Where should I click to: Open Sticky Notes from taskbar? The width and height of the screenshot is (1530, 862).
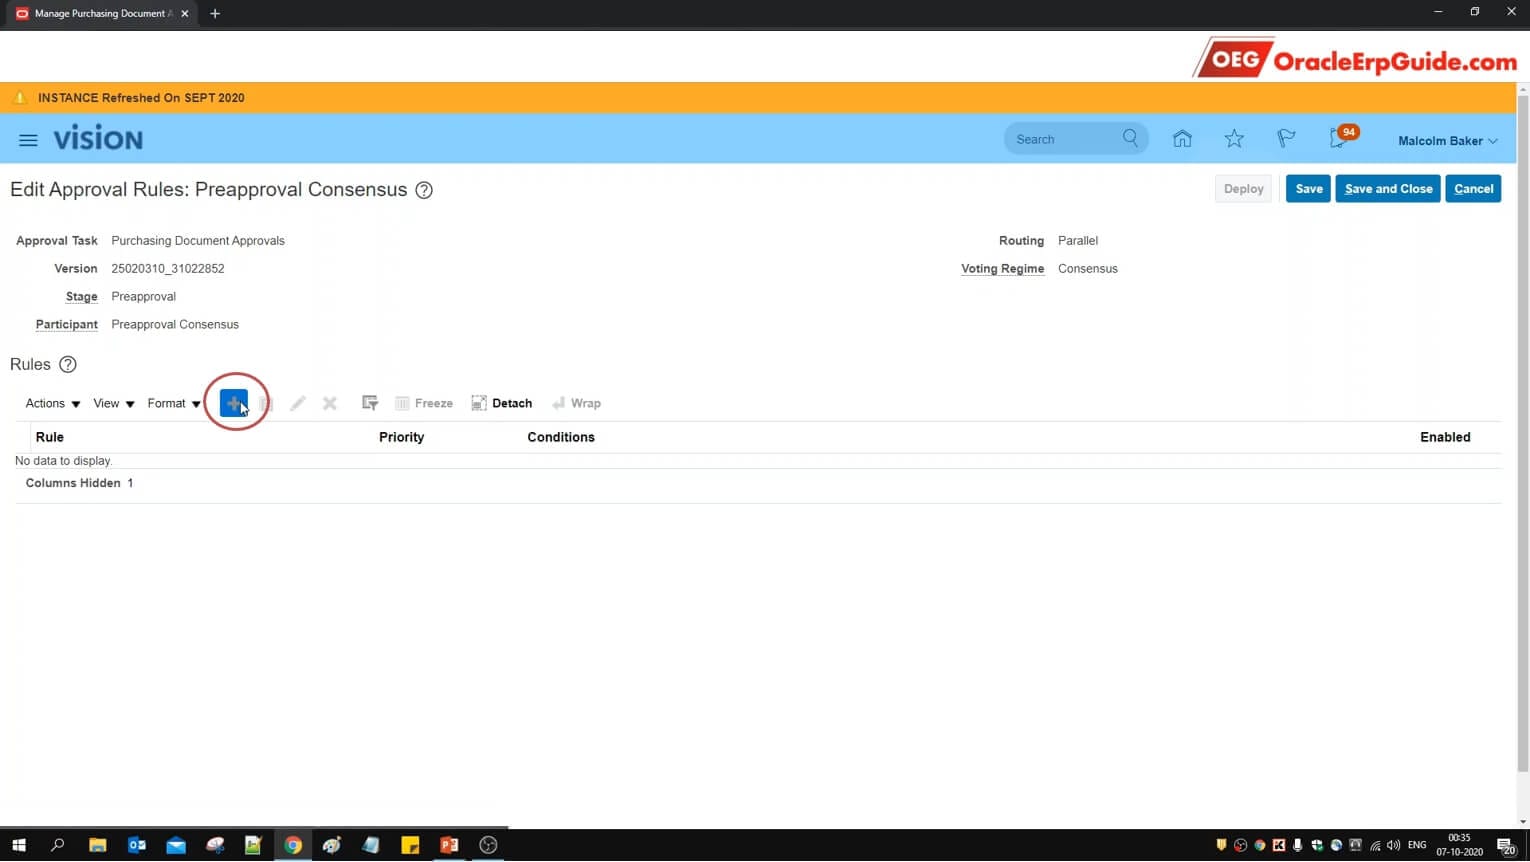coord(410,845)
